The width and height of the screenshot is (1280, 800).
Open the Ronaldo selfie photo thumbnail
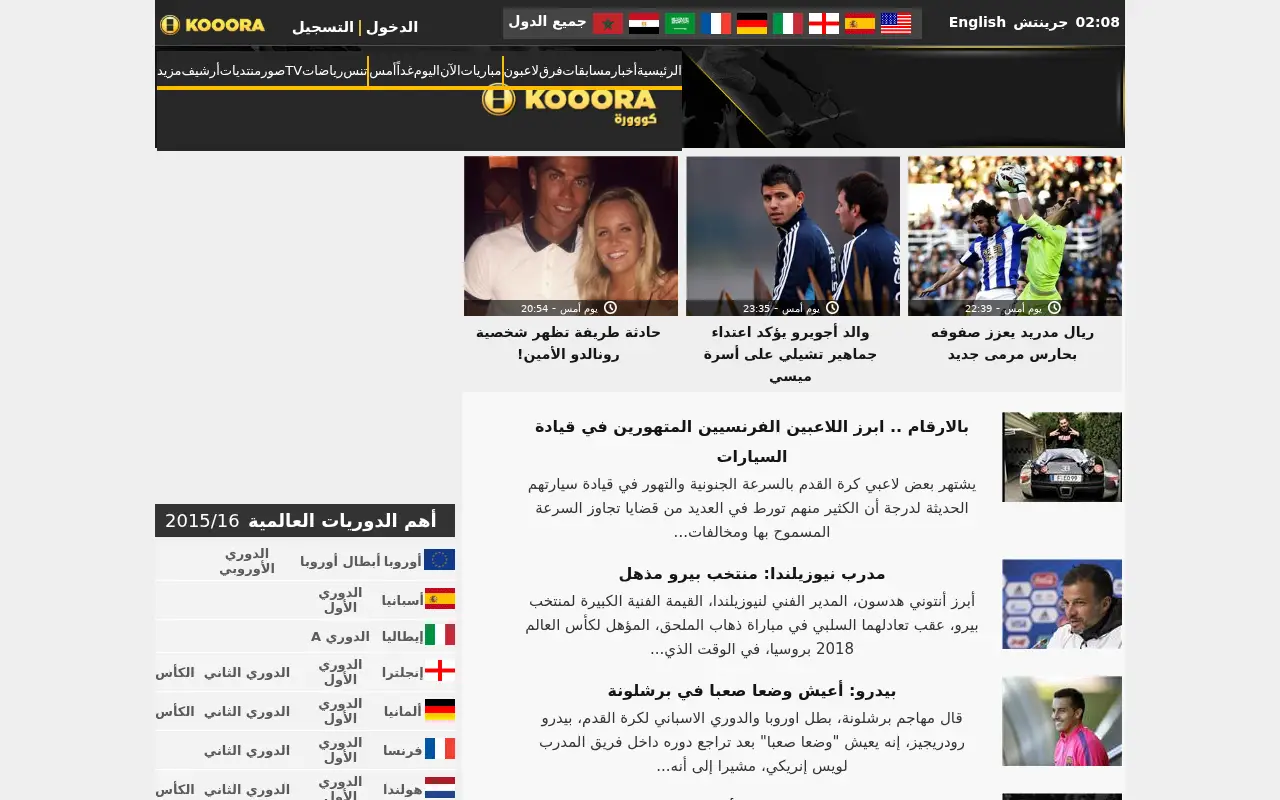pos(571,236)
